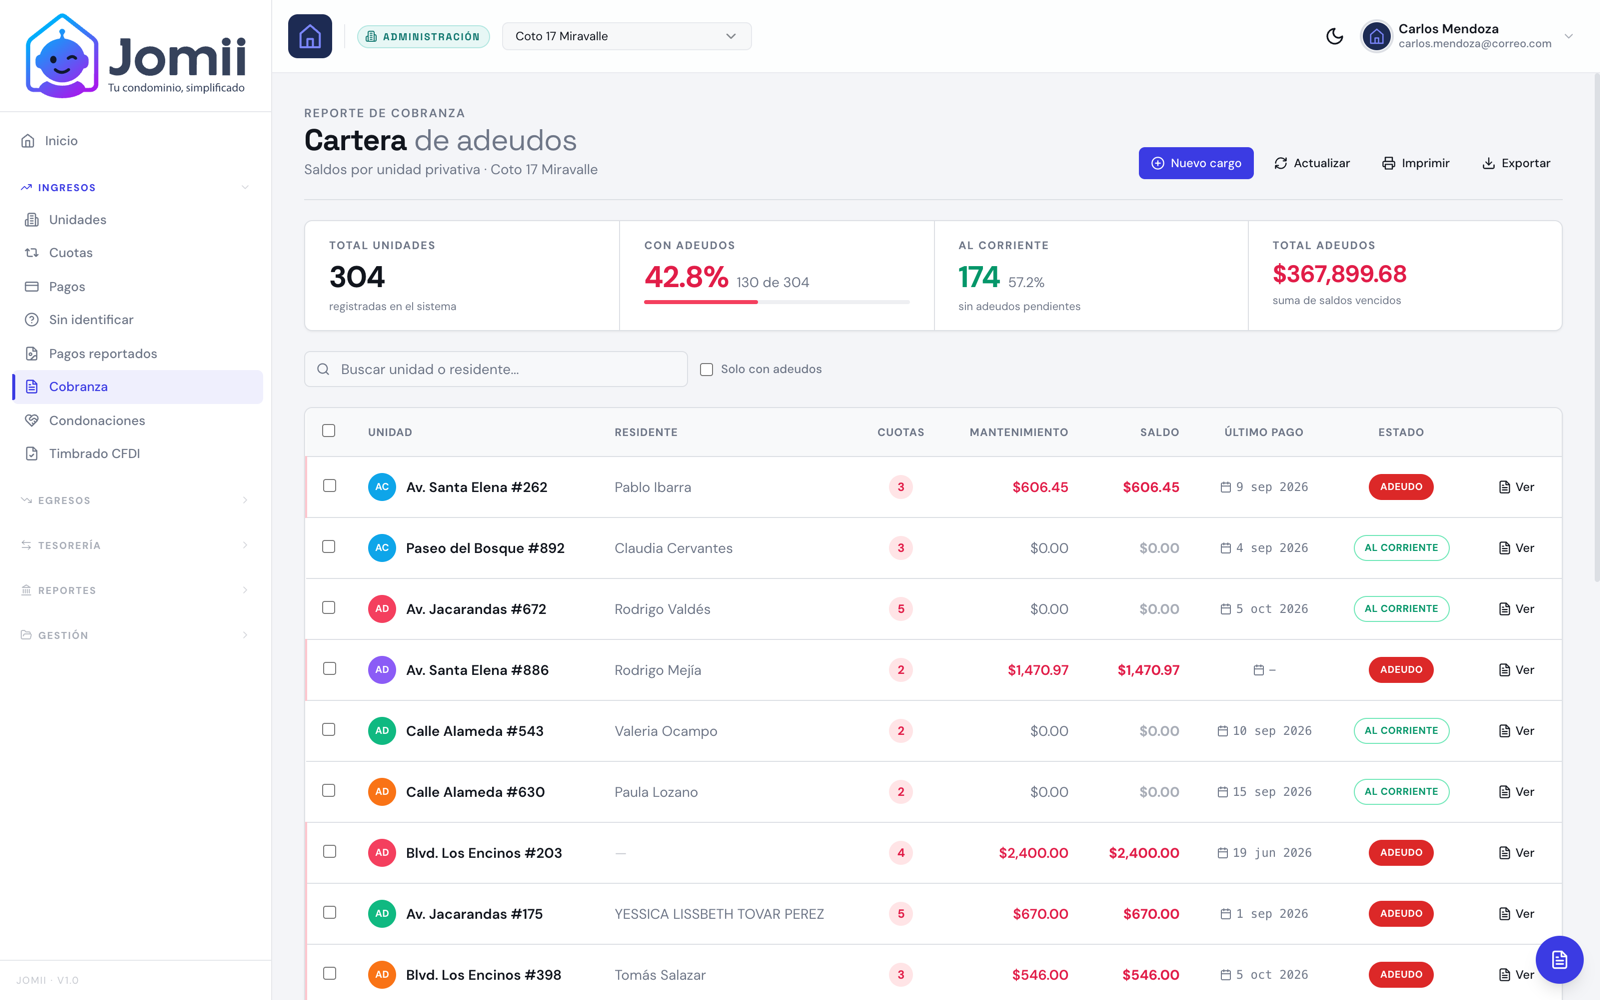Open the floating document button at bottom right
Screen dimensions: 1600x1000
(1559, 960)
